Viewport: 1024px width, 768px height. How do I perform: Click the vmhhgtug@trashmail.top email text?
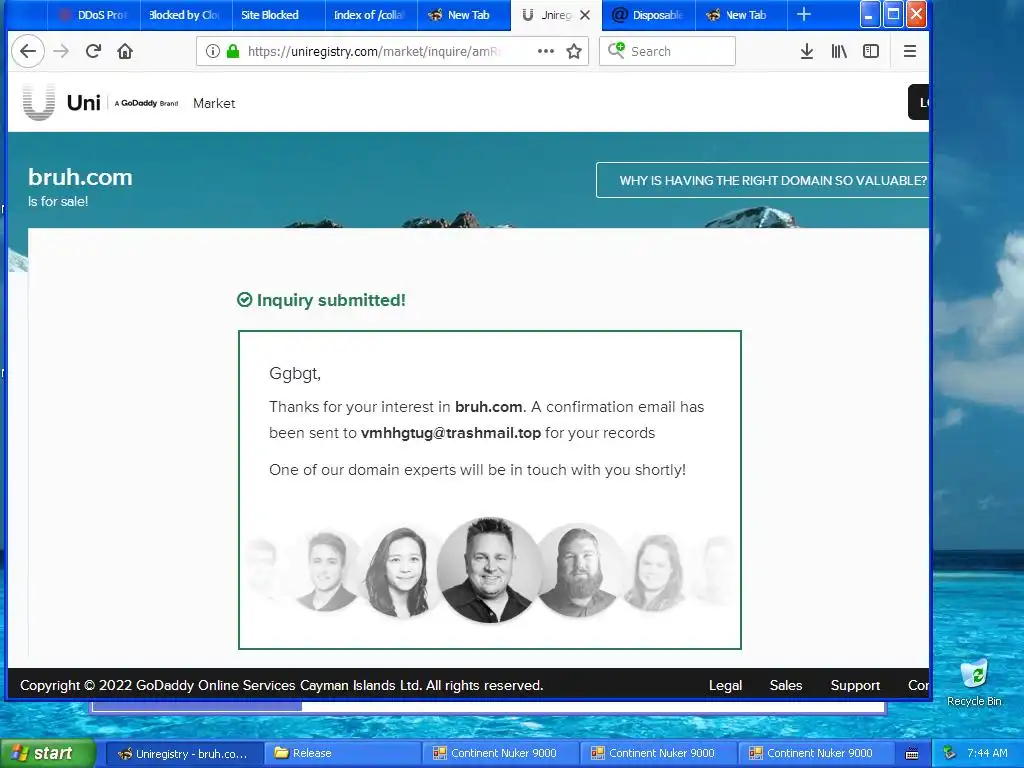point(451,433)
